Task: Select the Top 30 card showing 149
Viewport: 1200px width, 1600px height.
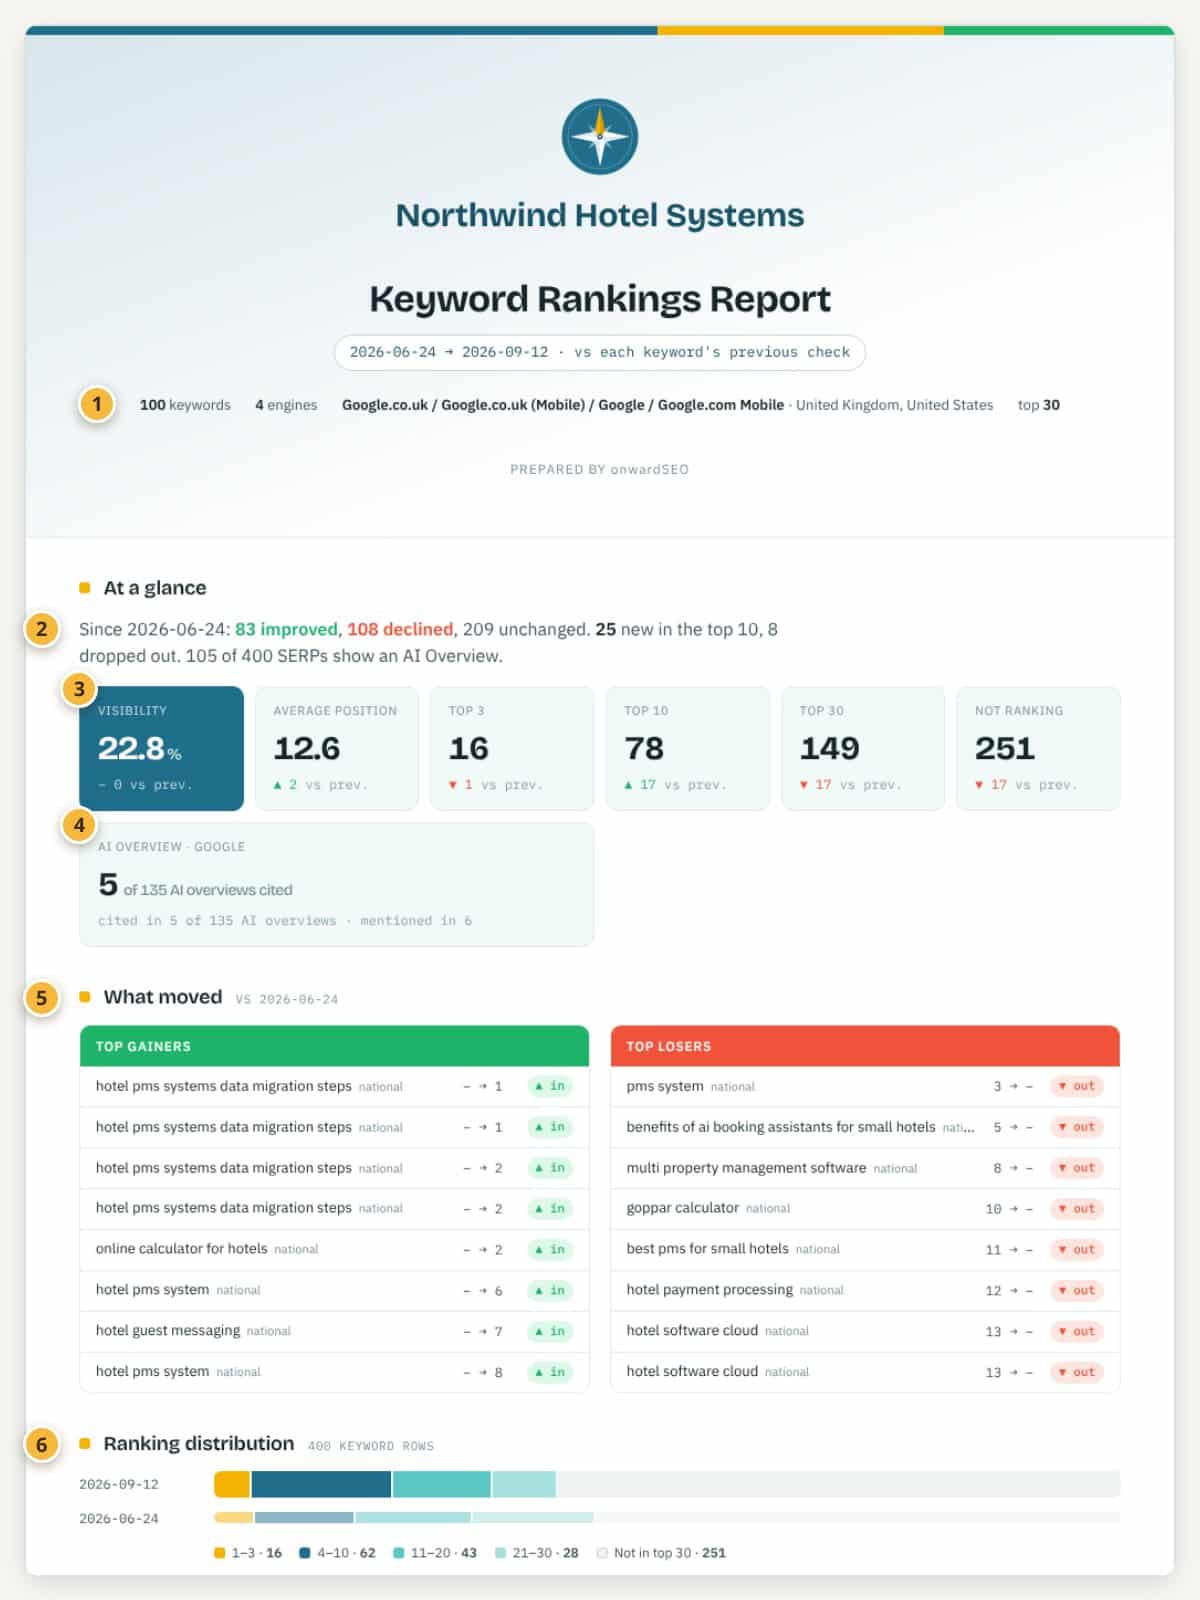Action: point(863,748)
